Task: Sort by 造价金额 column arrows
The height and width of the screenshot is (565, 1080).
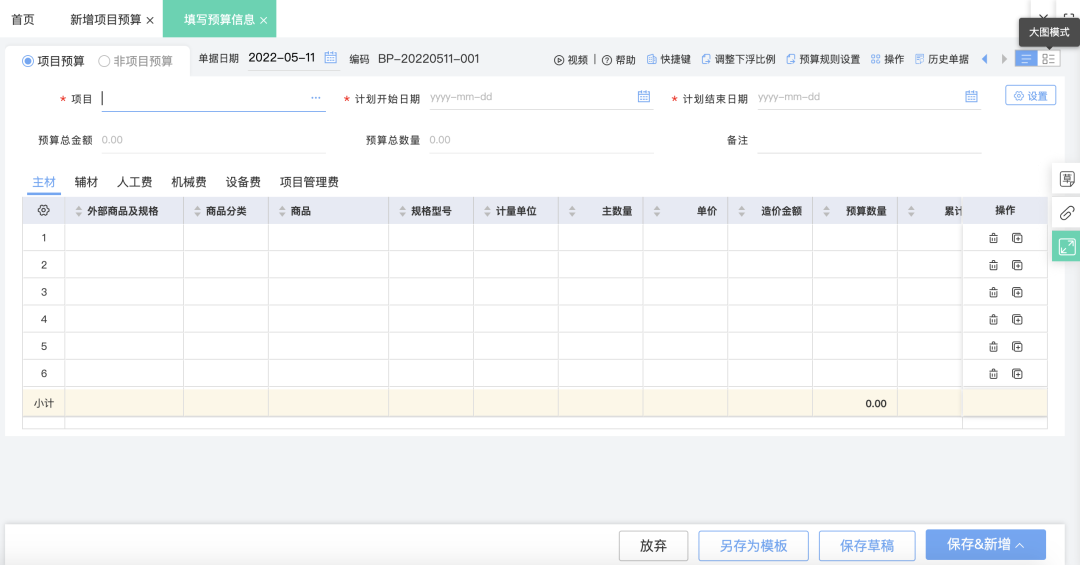Action: click(x=742, y=211)
